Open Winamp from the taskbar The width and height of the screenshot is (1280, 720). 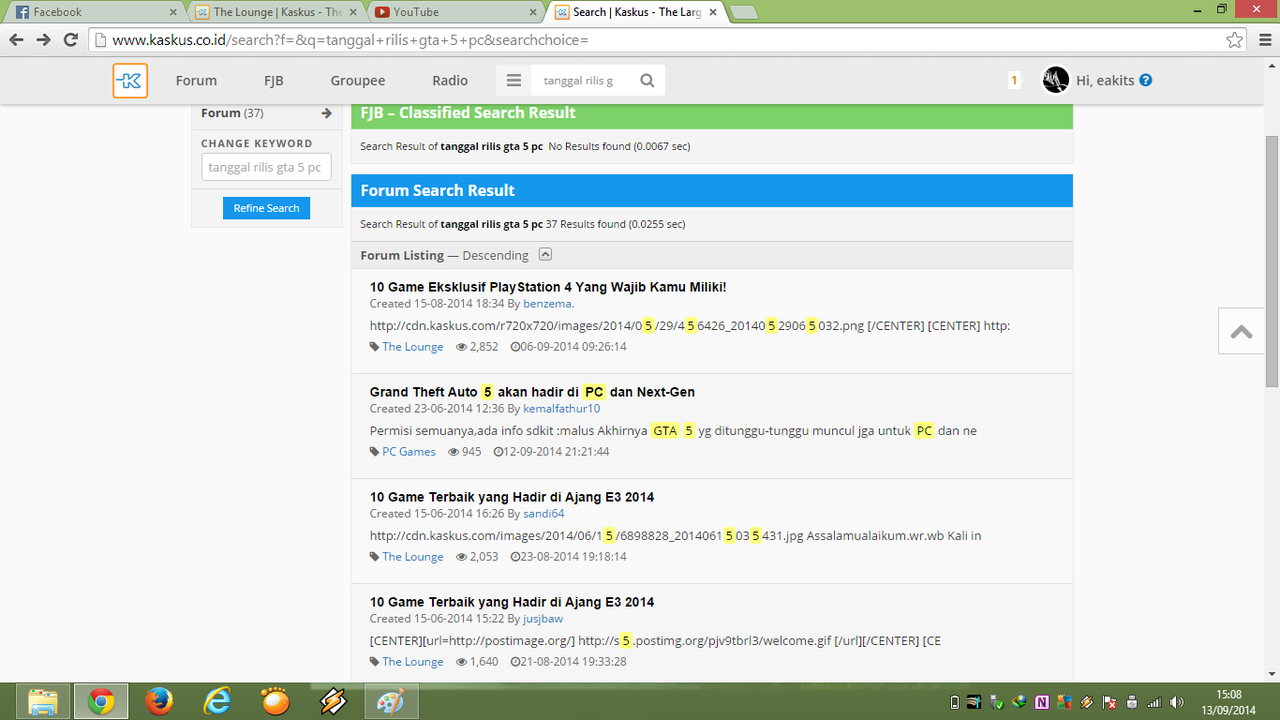(333, 702)
